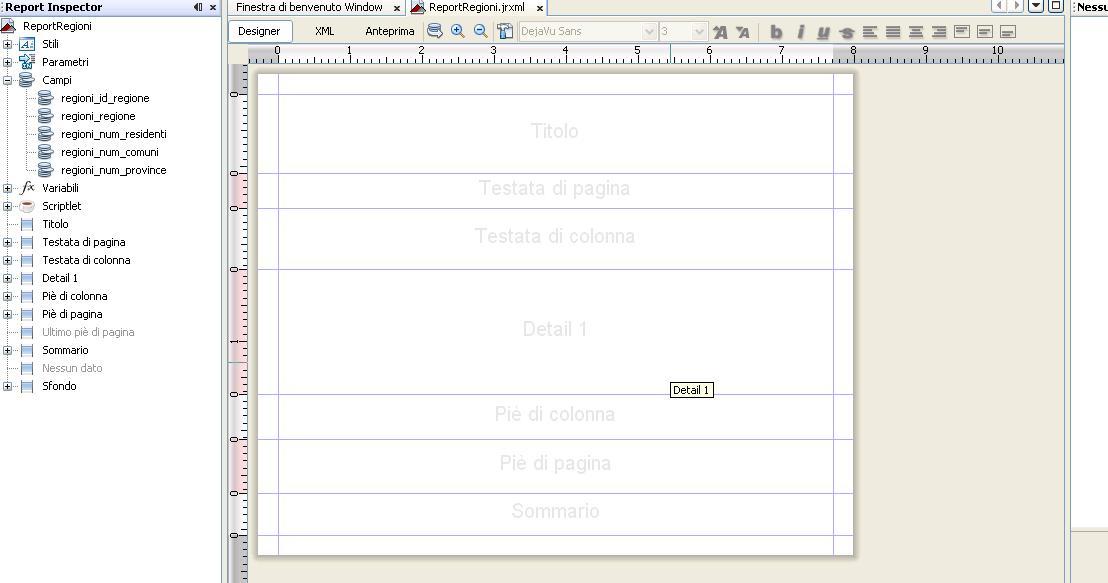Justify text alignment
1108x583 pixels.
tap(893, 32)
